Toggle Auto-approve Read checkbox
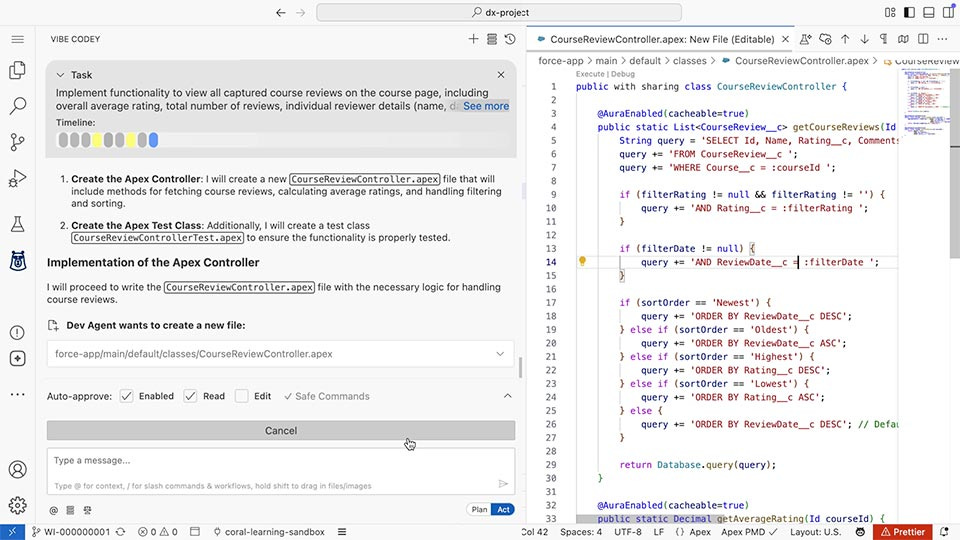 pyautogui.click(x=190, y=396)
